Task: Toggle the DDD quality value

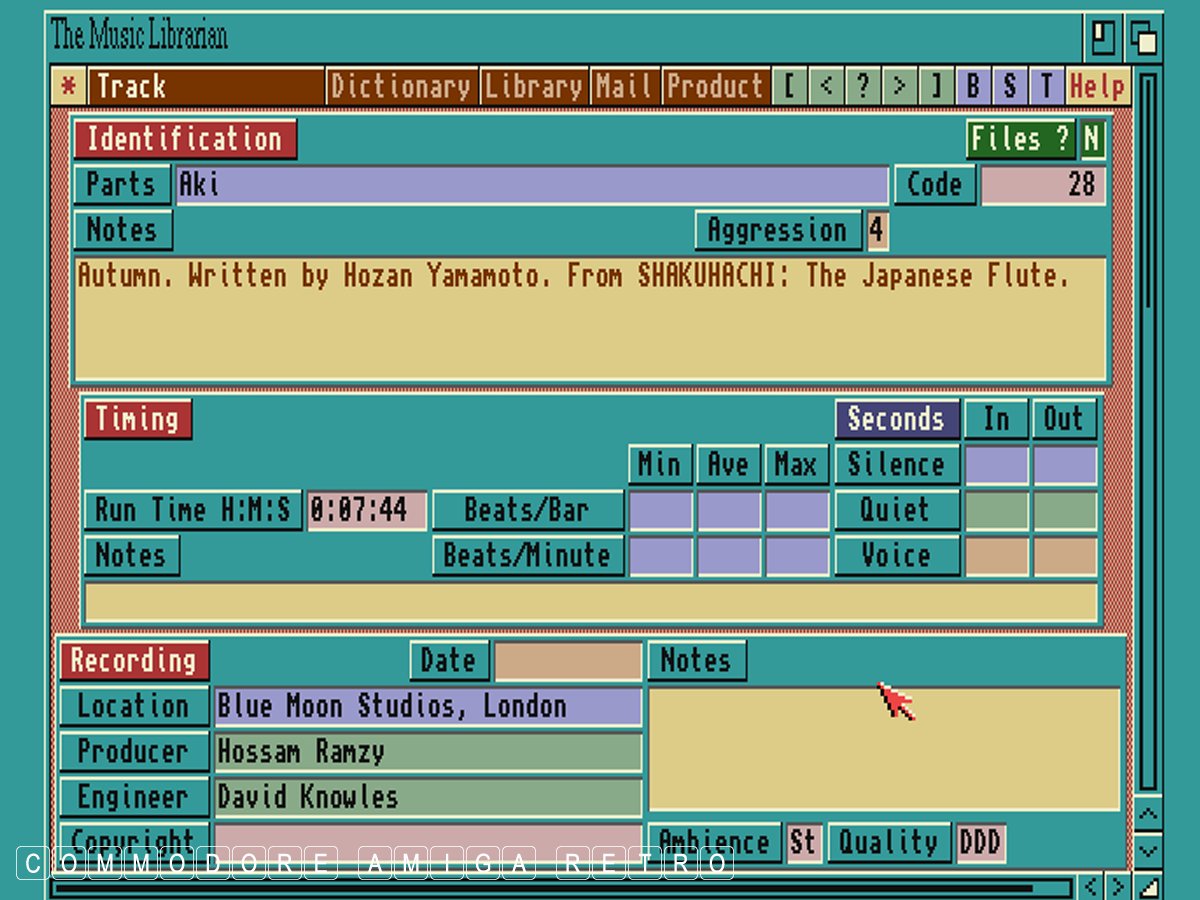Action: click(x=980, y=843)
